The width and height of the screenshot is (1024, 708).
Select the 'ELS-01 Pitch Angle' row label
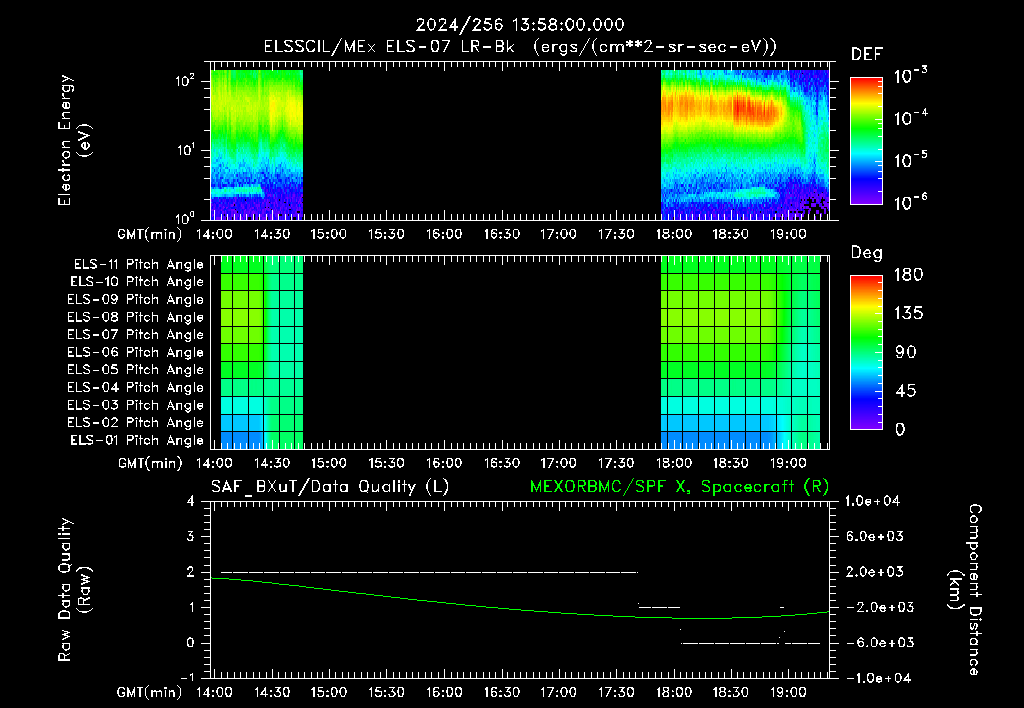tap(137, 440)
